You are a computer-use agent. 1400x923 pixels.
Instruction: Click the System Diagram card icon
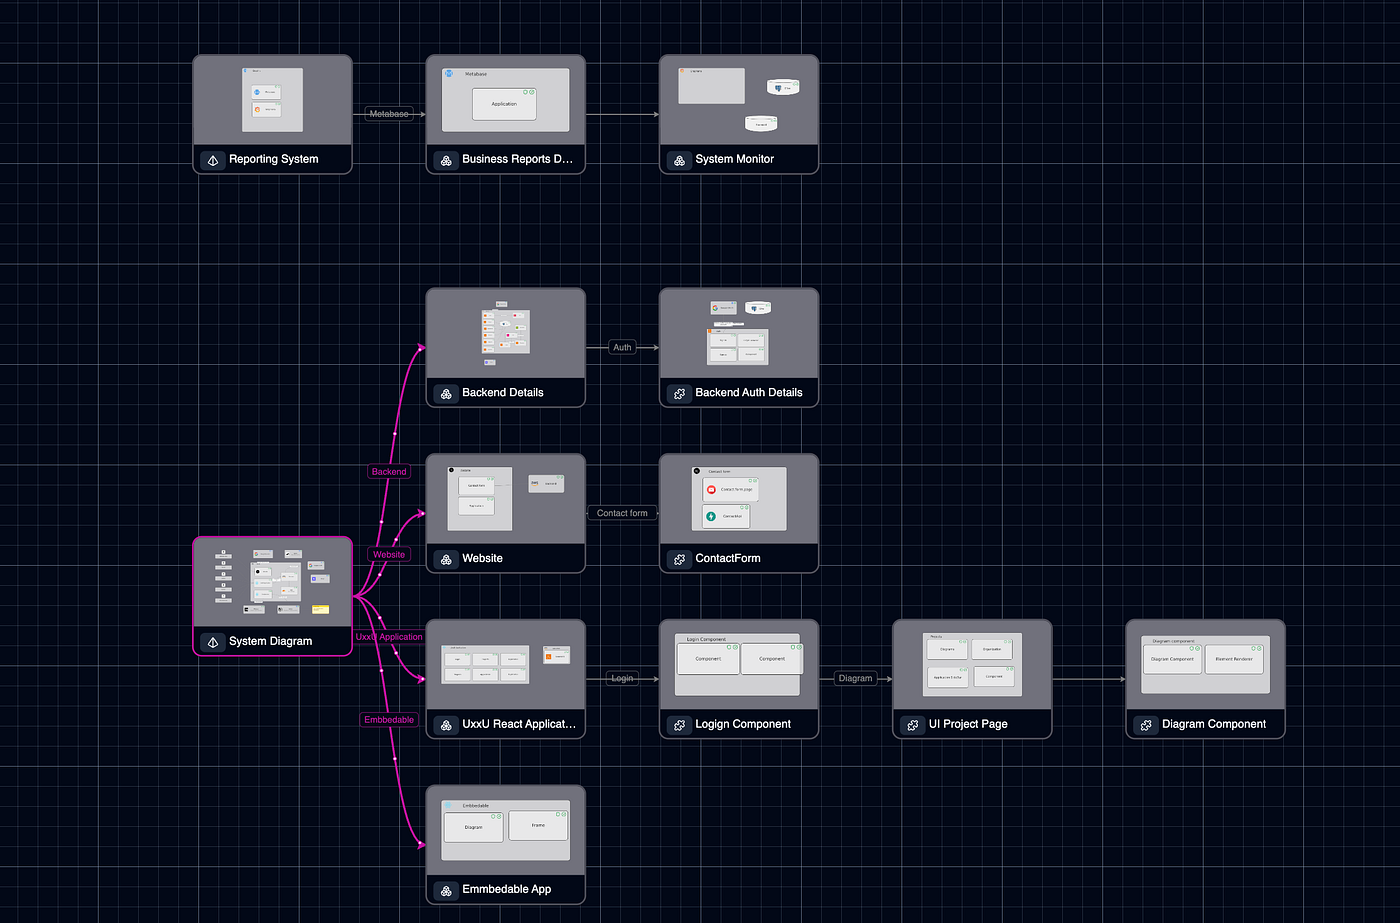pos(213,642)
